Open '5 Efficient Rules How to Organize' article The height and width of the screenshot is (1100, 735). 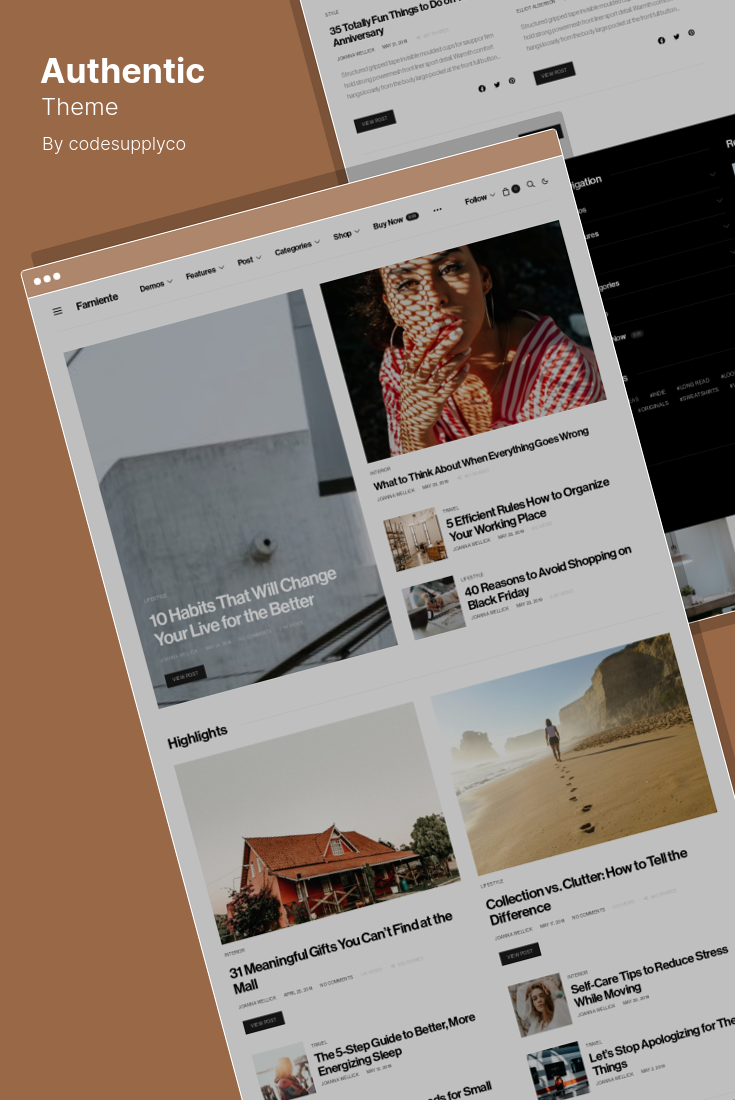coord(527,509)
